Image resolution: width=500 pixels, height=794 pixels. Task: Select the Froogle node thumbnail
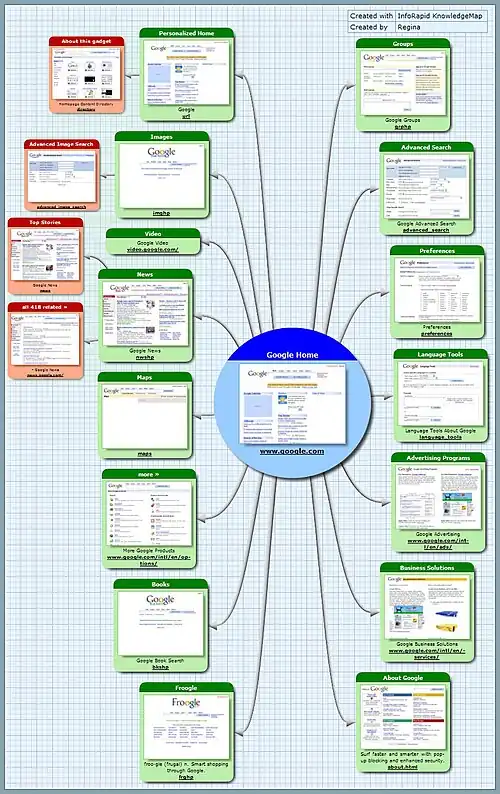pos(186,727)
